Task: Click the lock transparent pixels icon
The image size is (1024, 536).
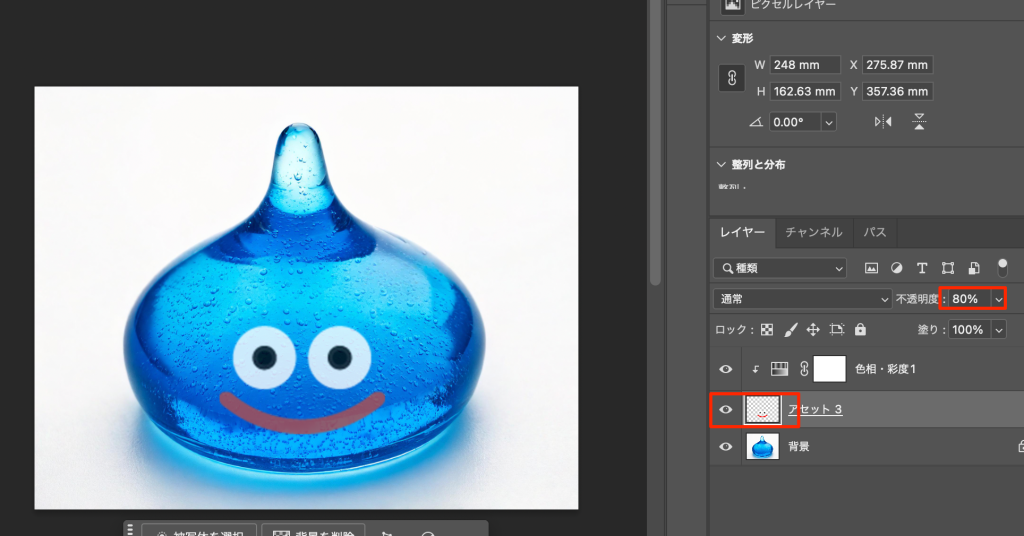Action: (x=767, y=329)
